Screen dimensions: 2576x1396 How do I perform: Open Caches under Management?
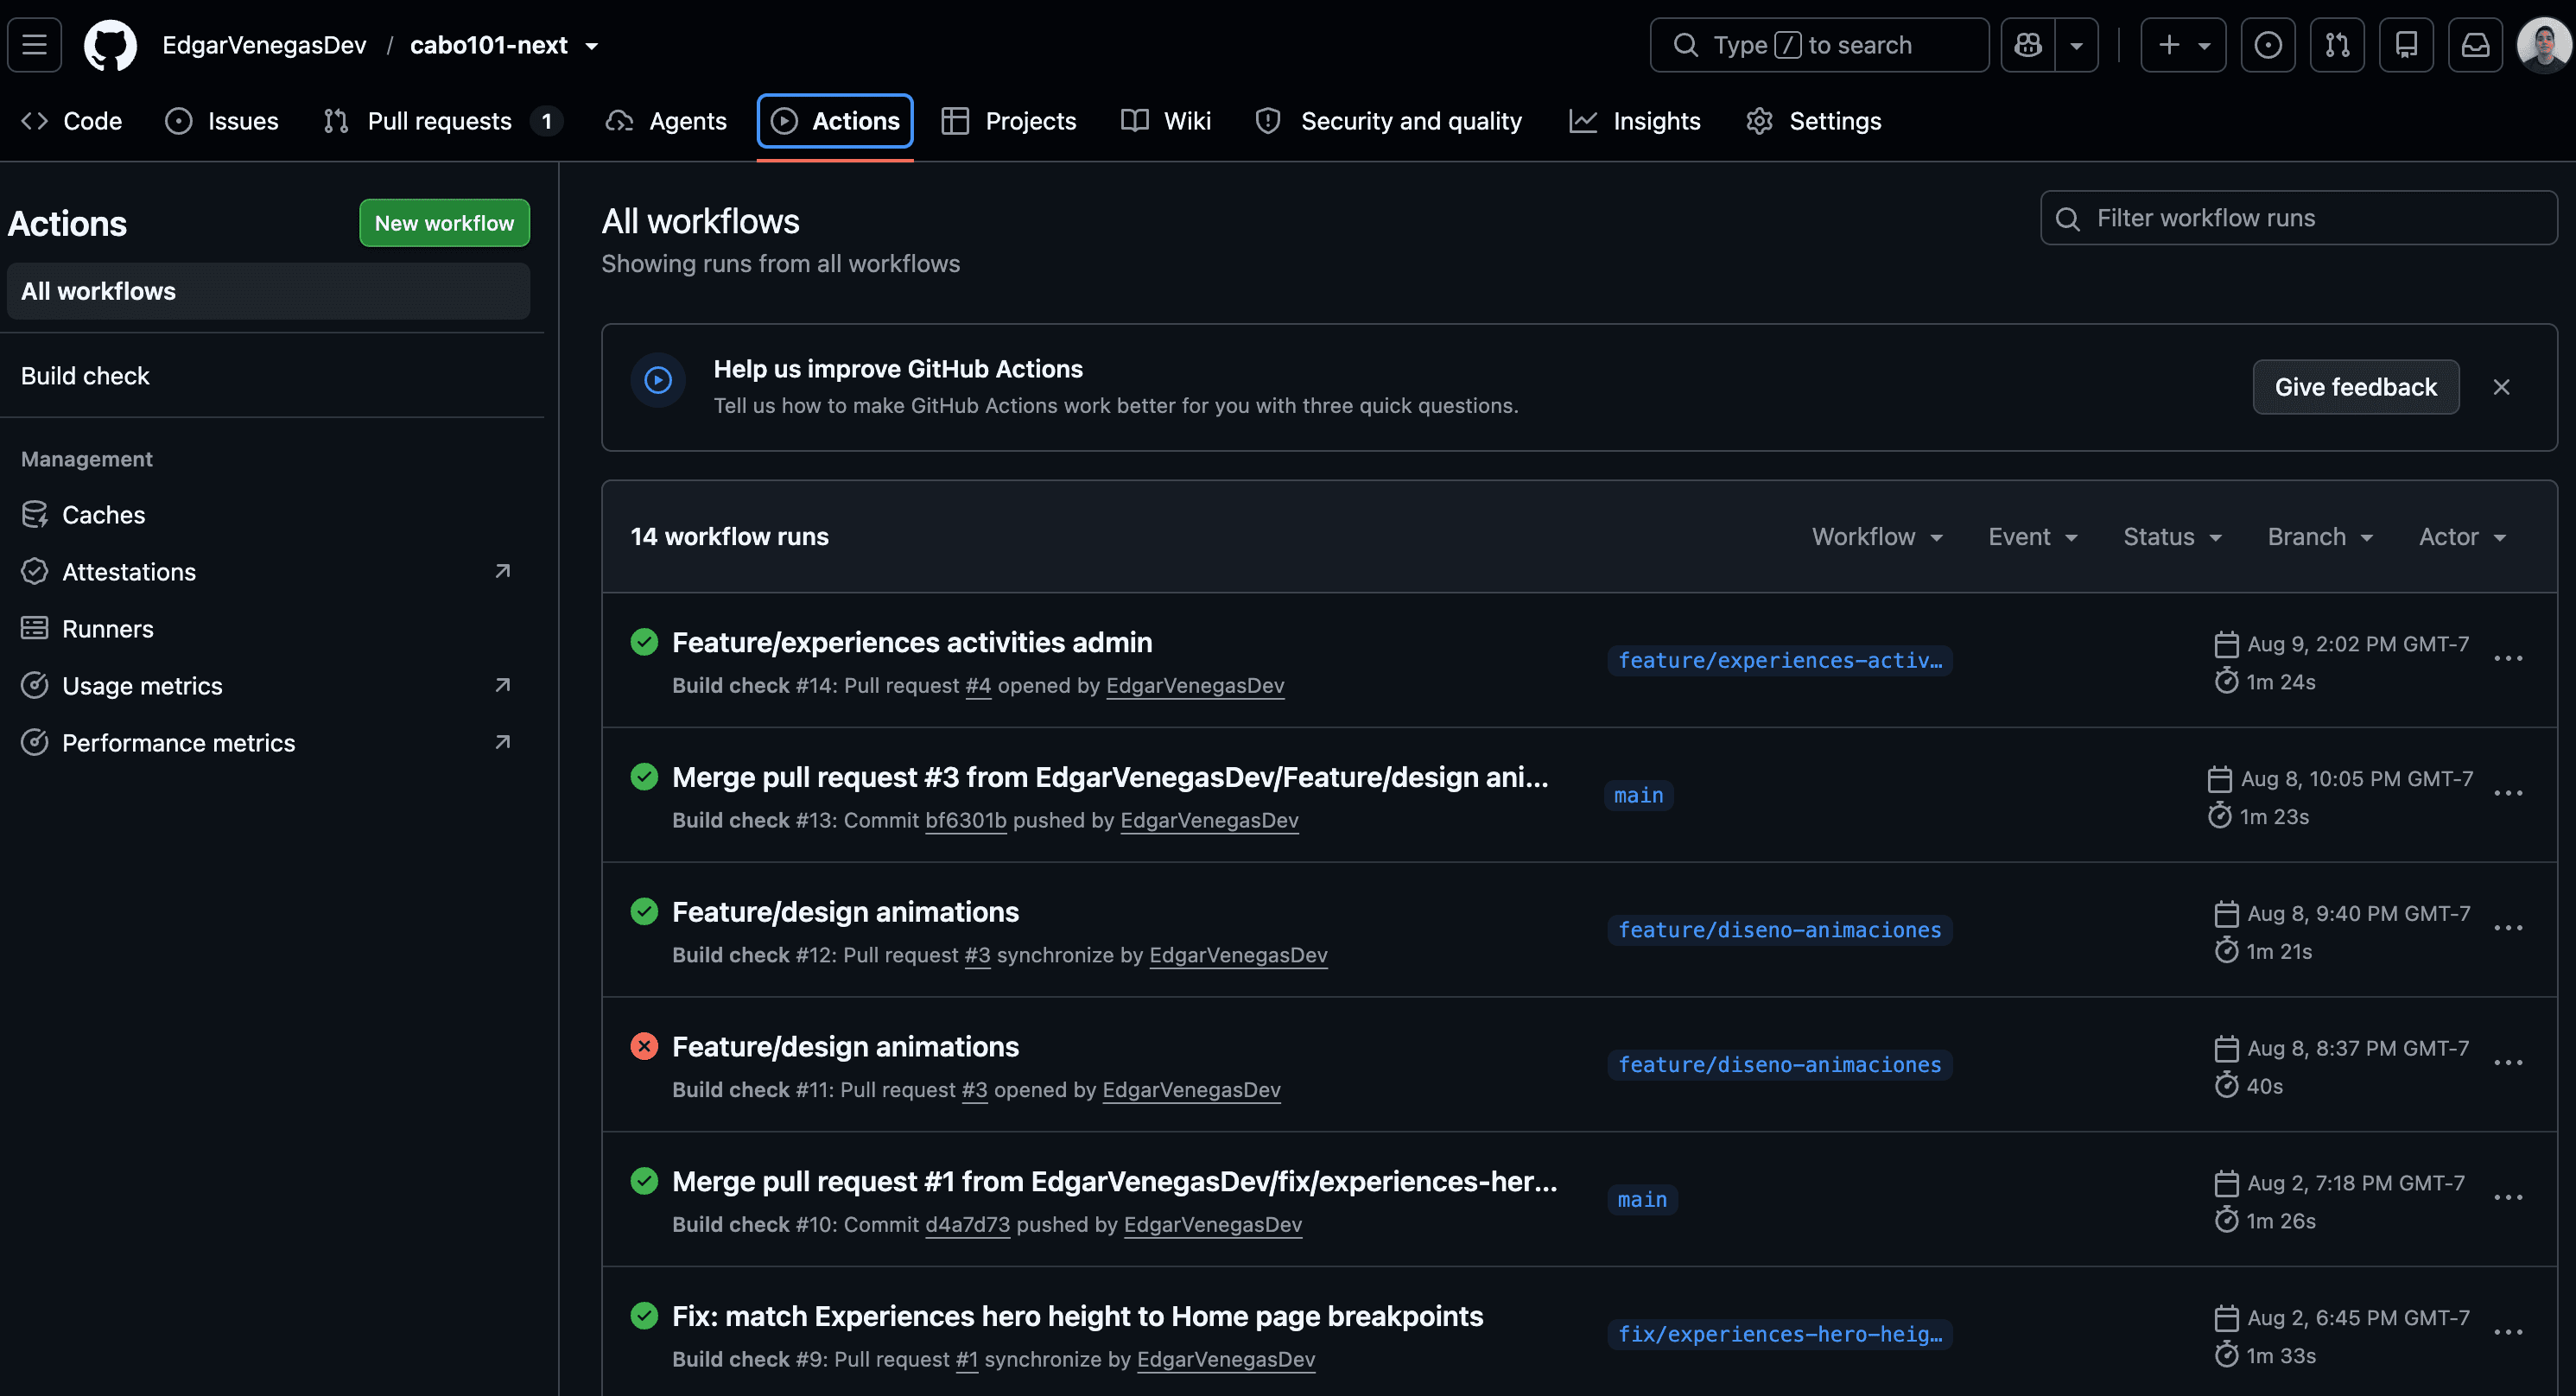click(x=268, y=514)
